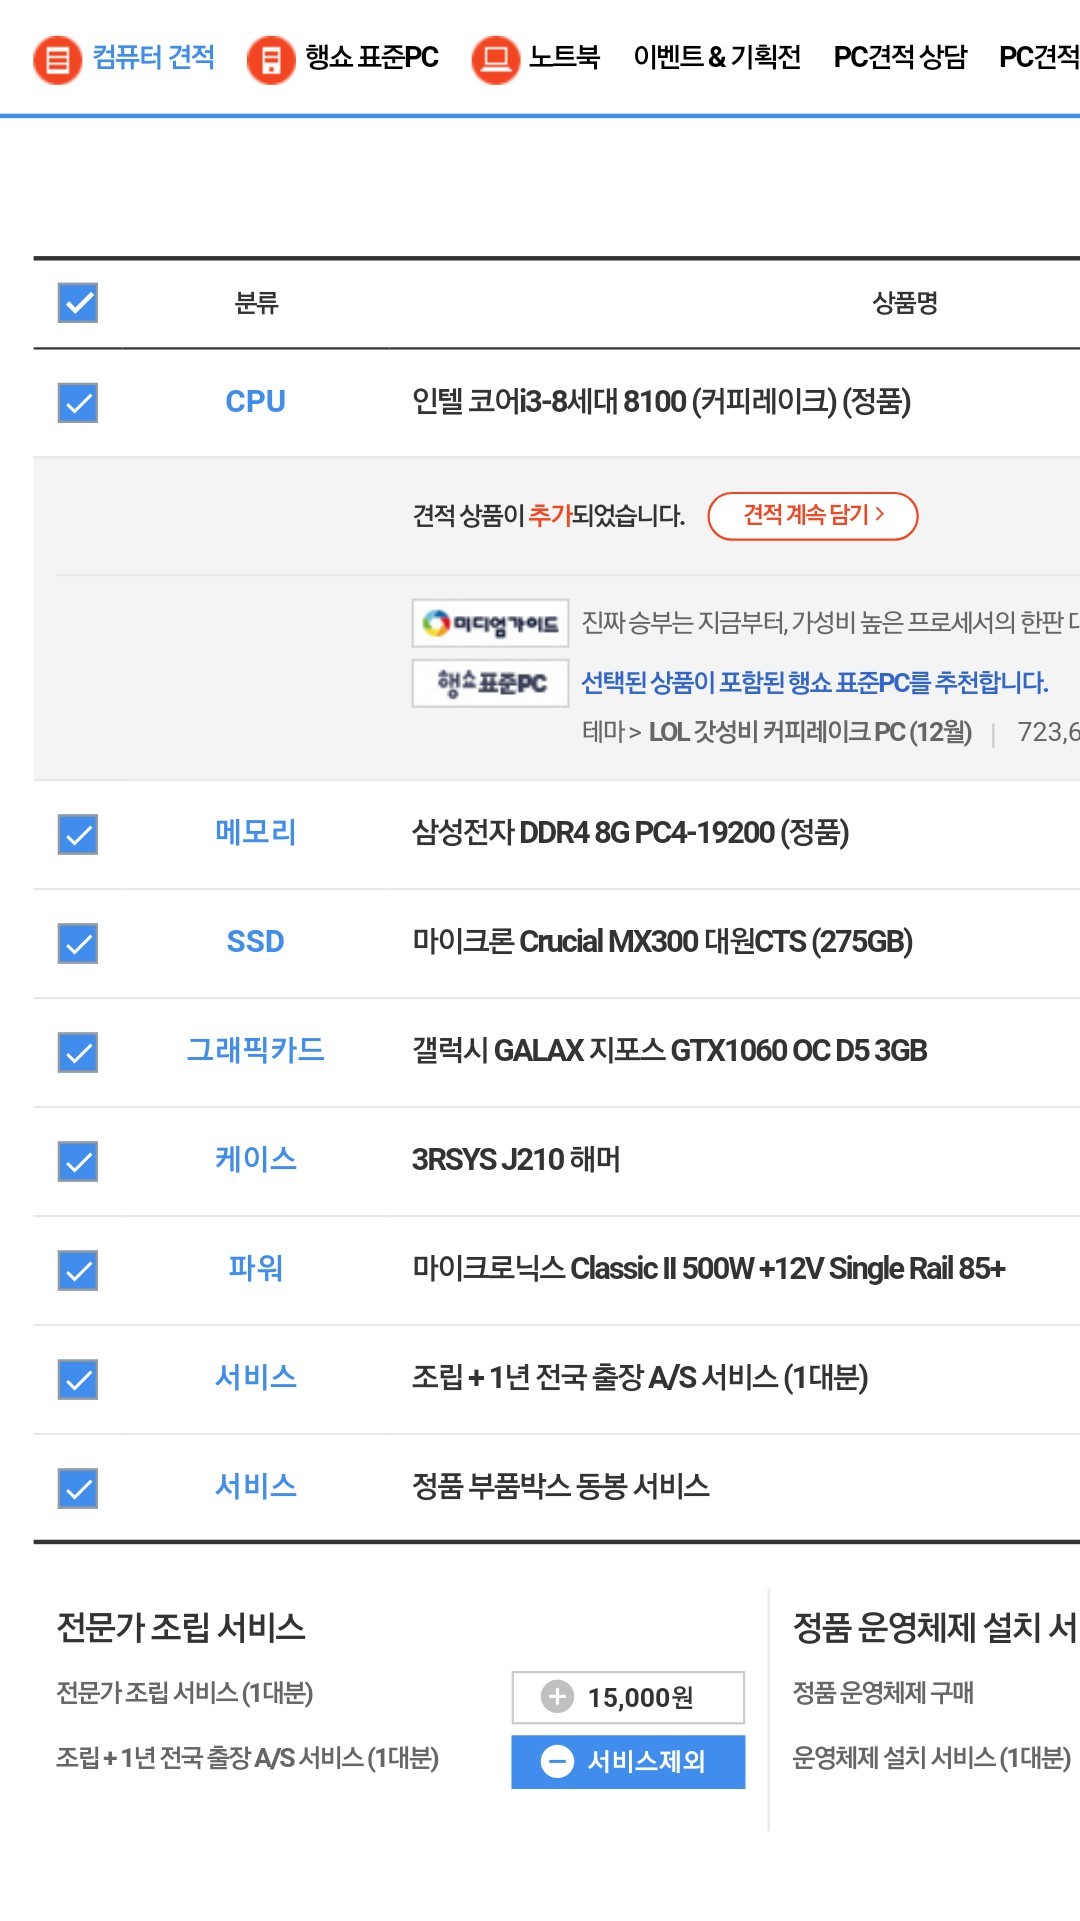Click product 삼성전자 DDR4 8G PC4-19200

click(630, 833)
